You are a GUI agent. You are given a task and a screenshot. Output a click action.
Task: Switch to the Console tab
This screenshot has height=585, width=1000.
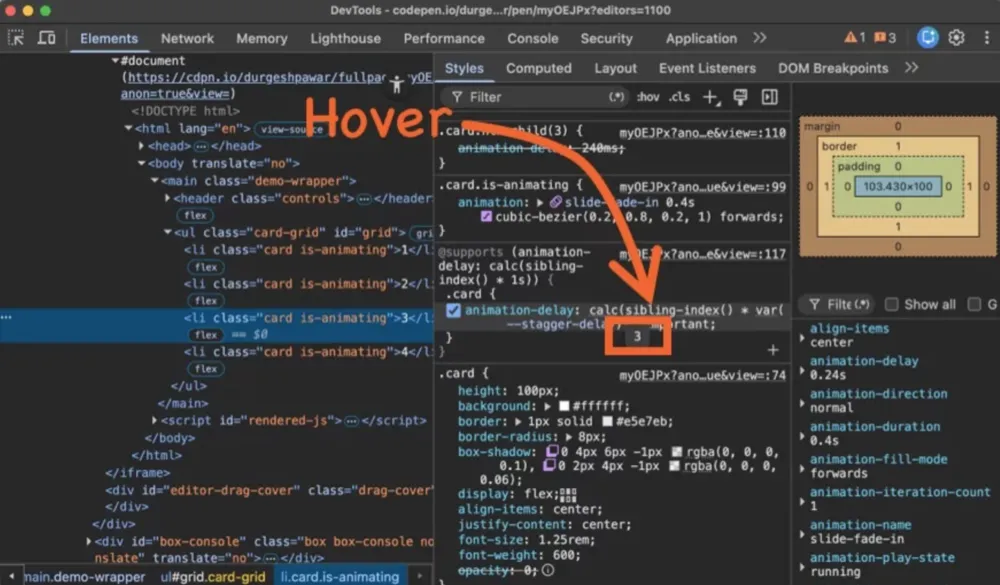coord(533,38)
